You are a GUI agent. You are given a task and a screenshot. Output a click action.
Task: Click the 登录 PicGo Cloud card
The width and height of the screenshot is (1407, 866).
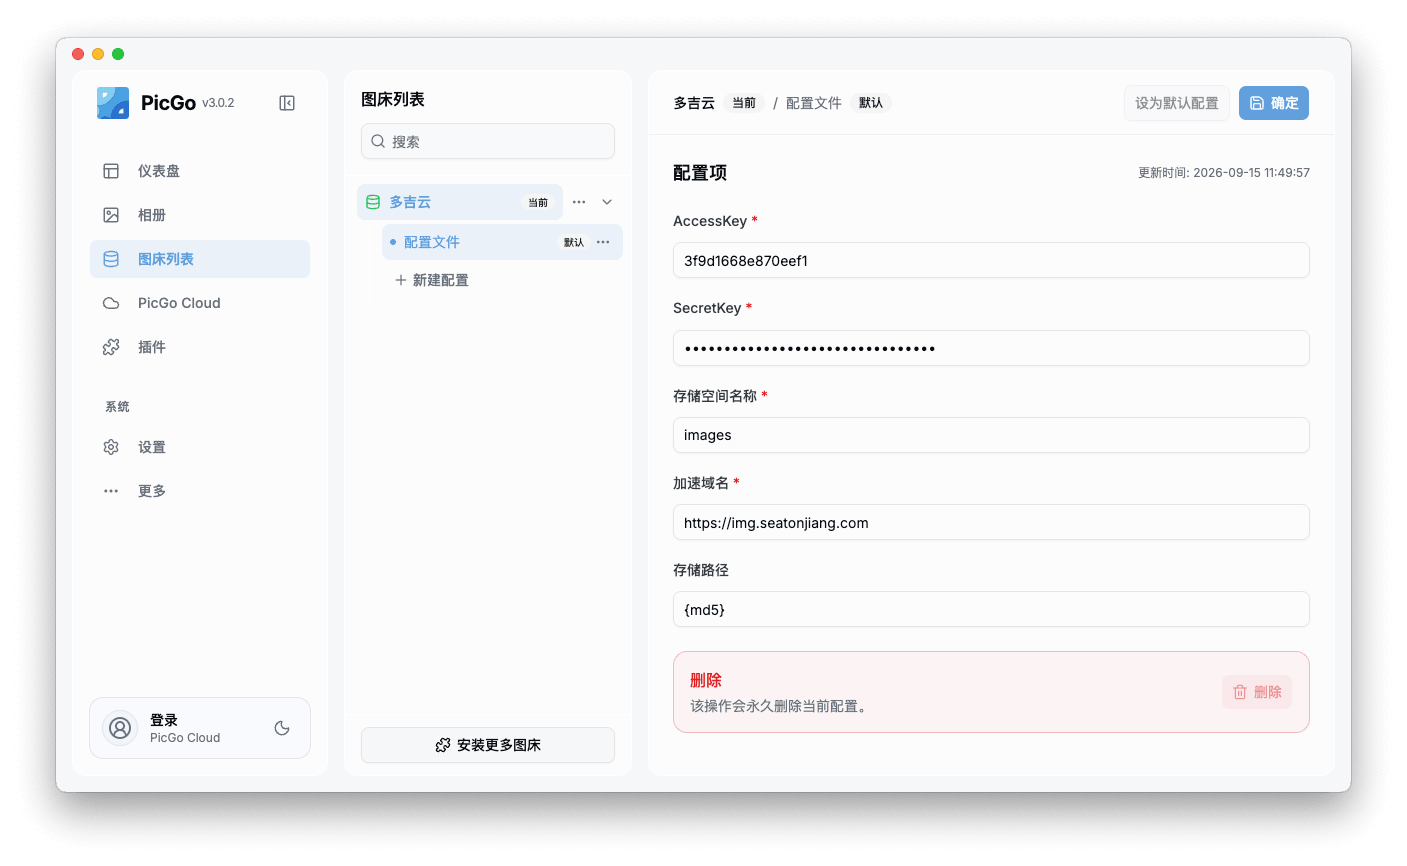coord(200,728)
